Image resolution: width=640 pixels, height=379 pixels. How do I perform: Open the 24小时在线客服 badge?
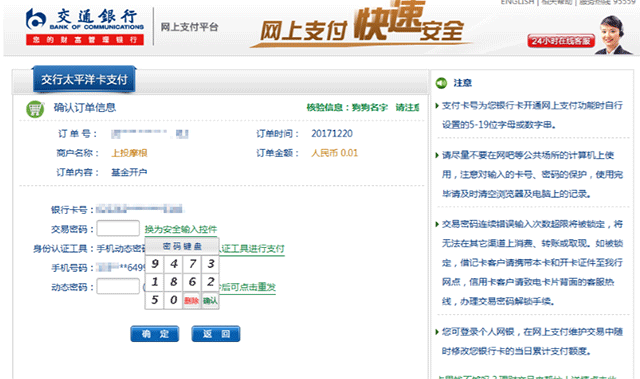[561, 41]
